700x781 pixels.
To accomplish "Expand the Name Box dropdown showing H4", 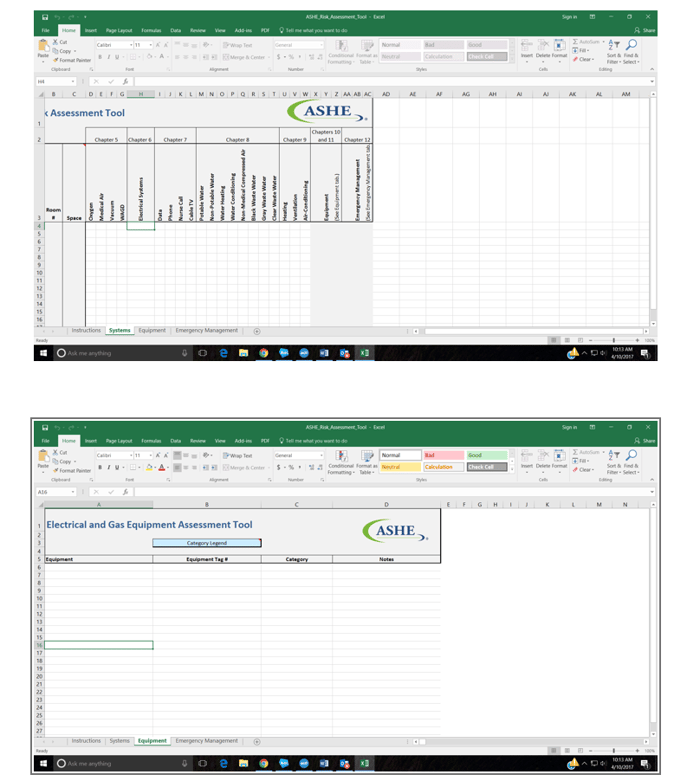I will pos(73,81).
